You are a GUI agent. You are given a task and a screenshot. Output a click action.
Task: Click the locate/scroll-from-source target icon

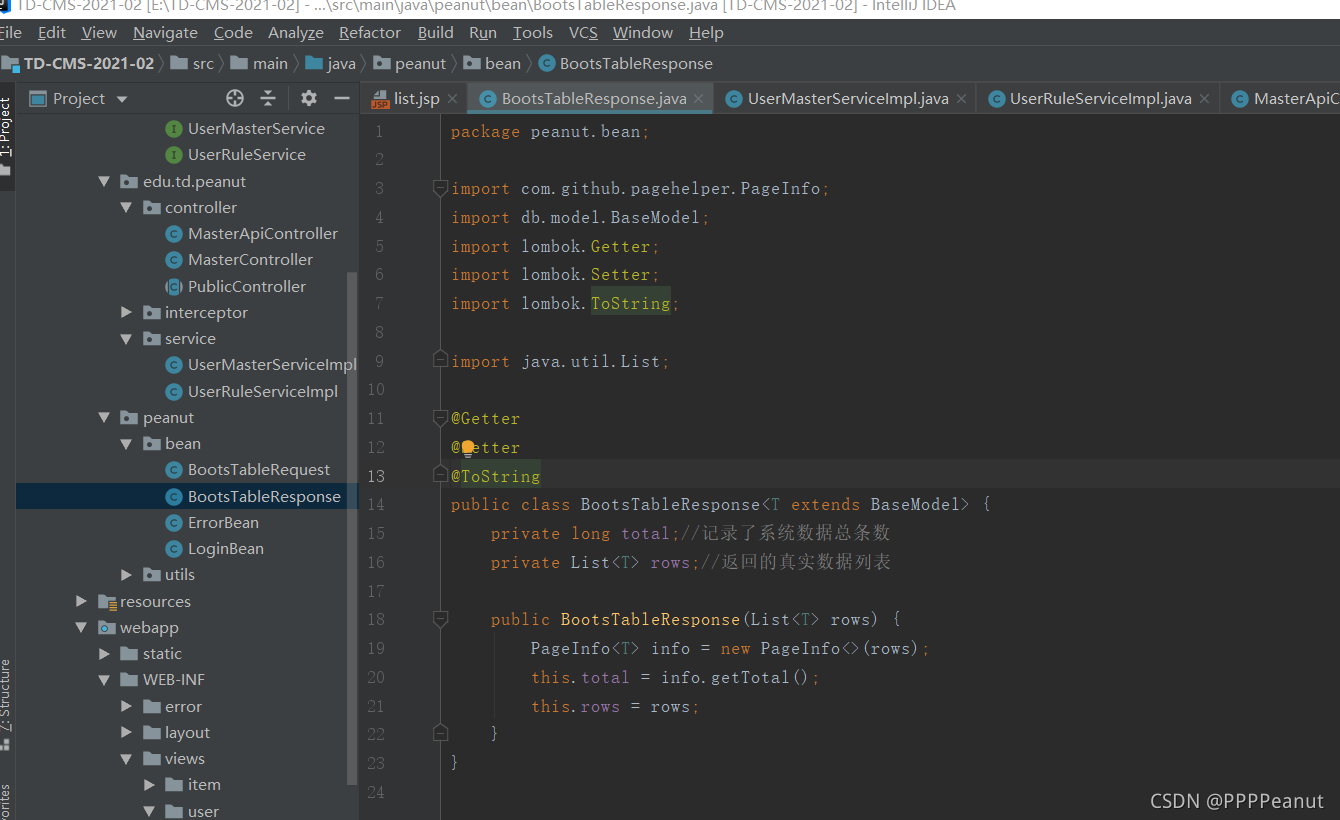point(235,98)
